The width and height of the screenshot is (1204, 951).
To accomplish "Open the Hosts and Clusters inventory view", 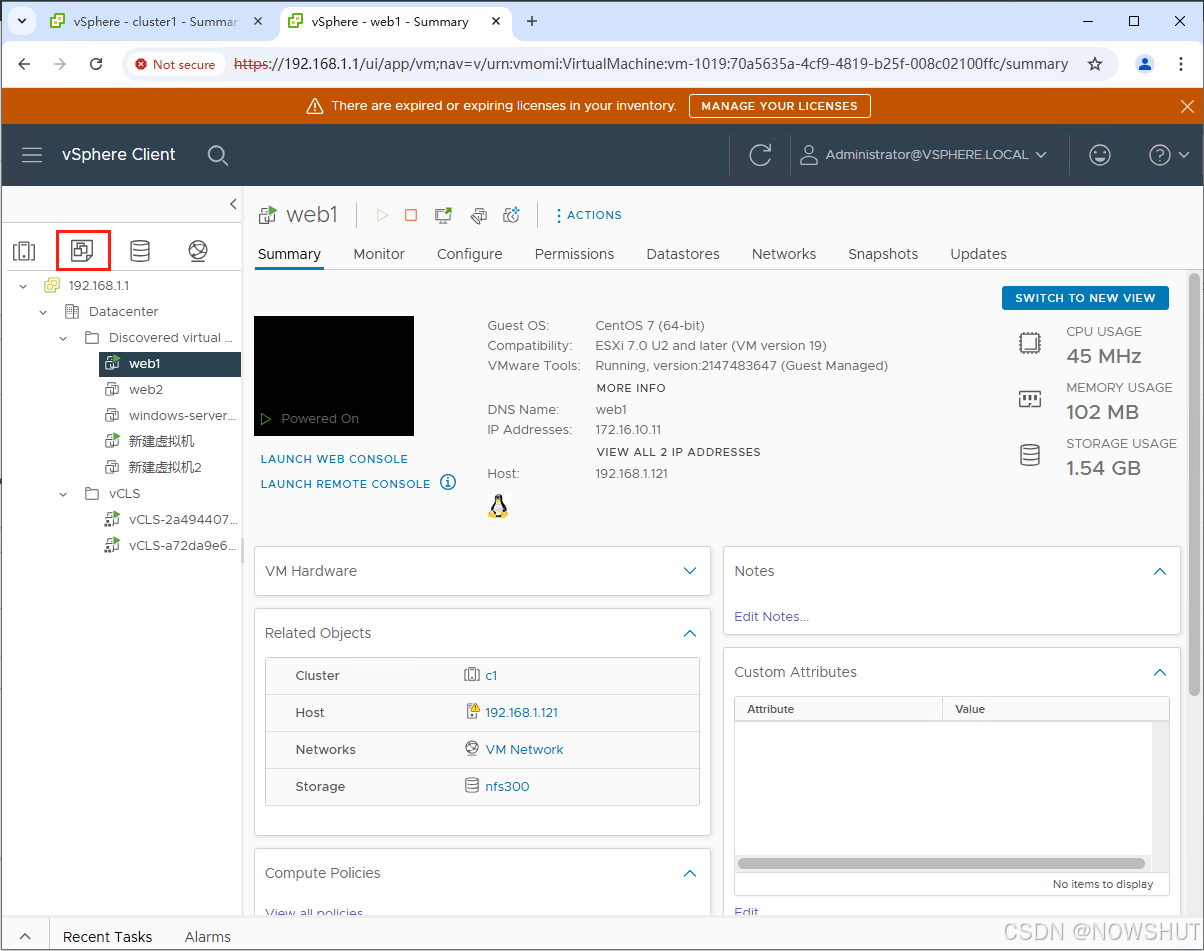I will click(24, 251).
